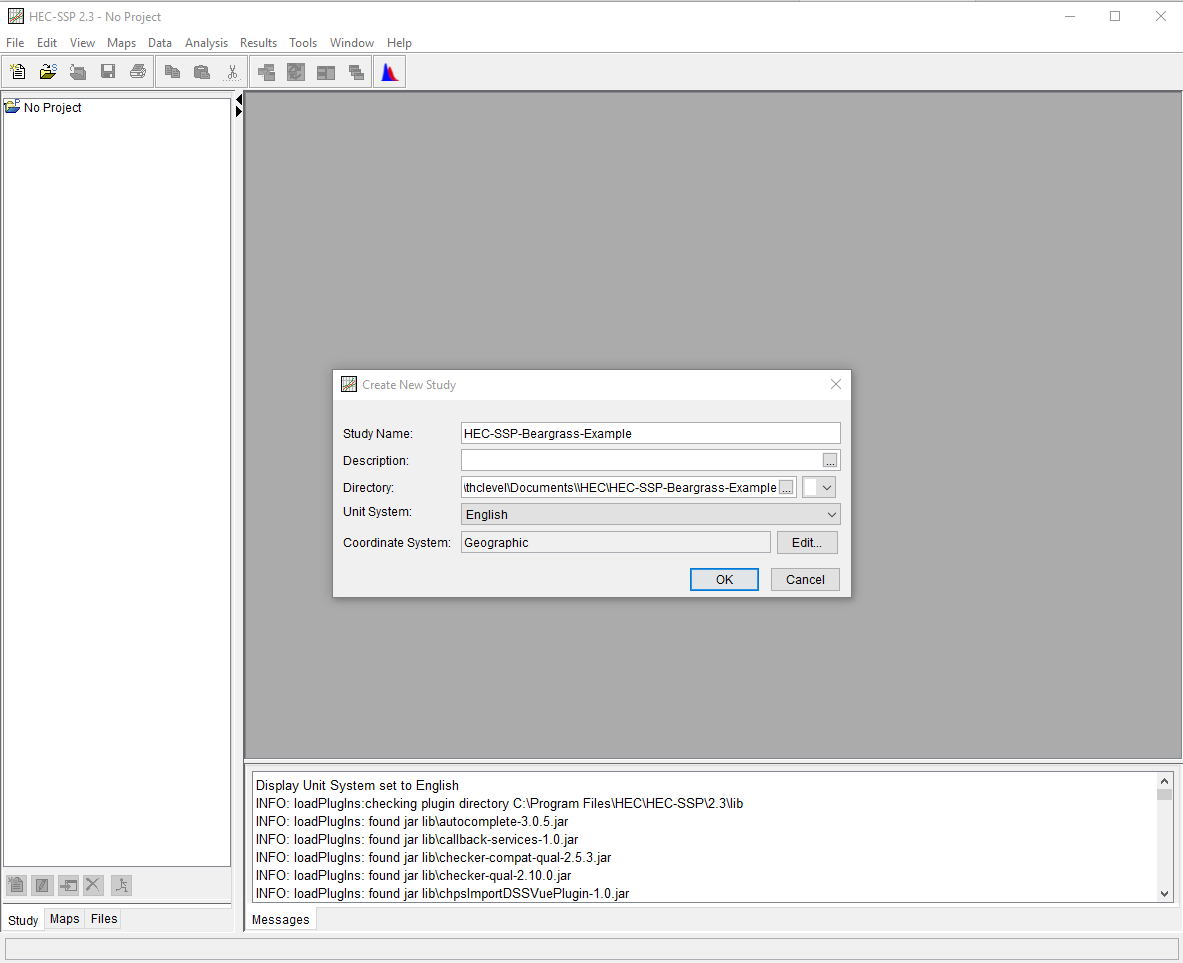Click the X delete icon below study tree
Viewport: 1183px width, 963px height.
94,885
